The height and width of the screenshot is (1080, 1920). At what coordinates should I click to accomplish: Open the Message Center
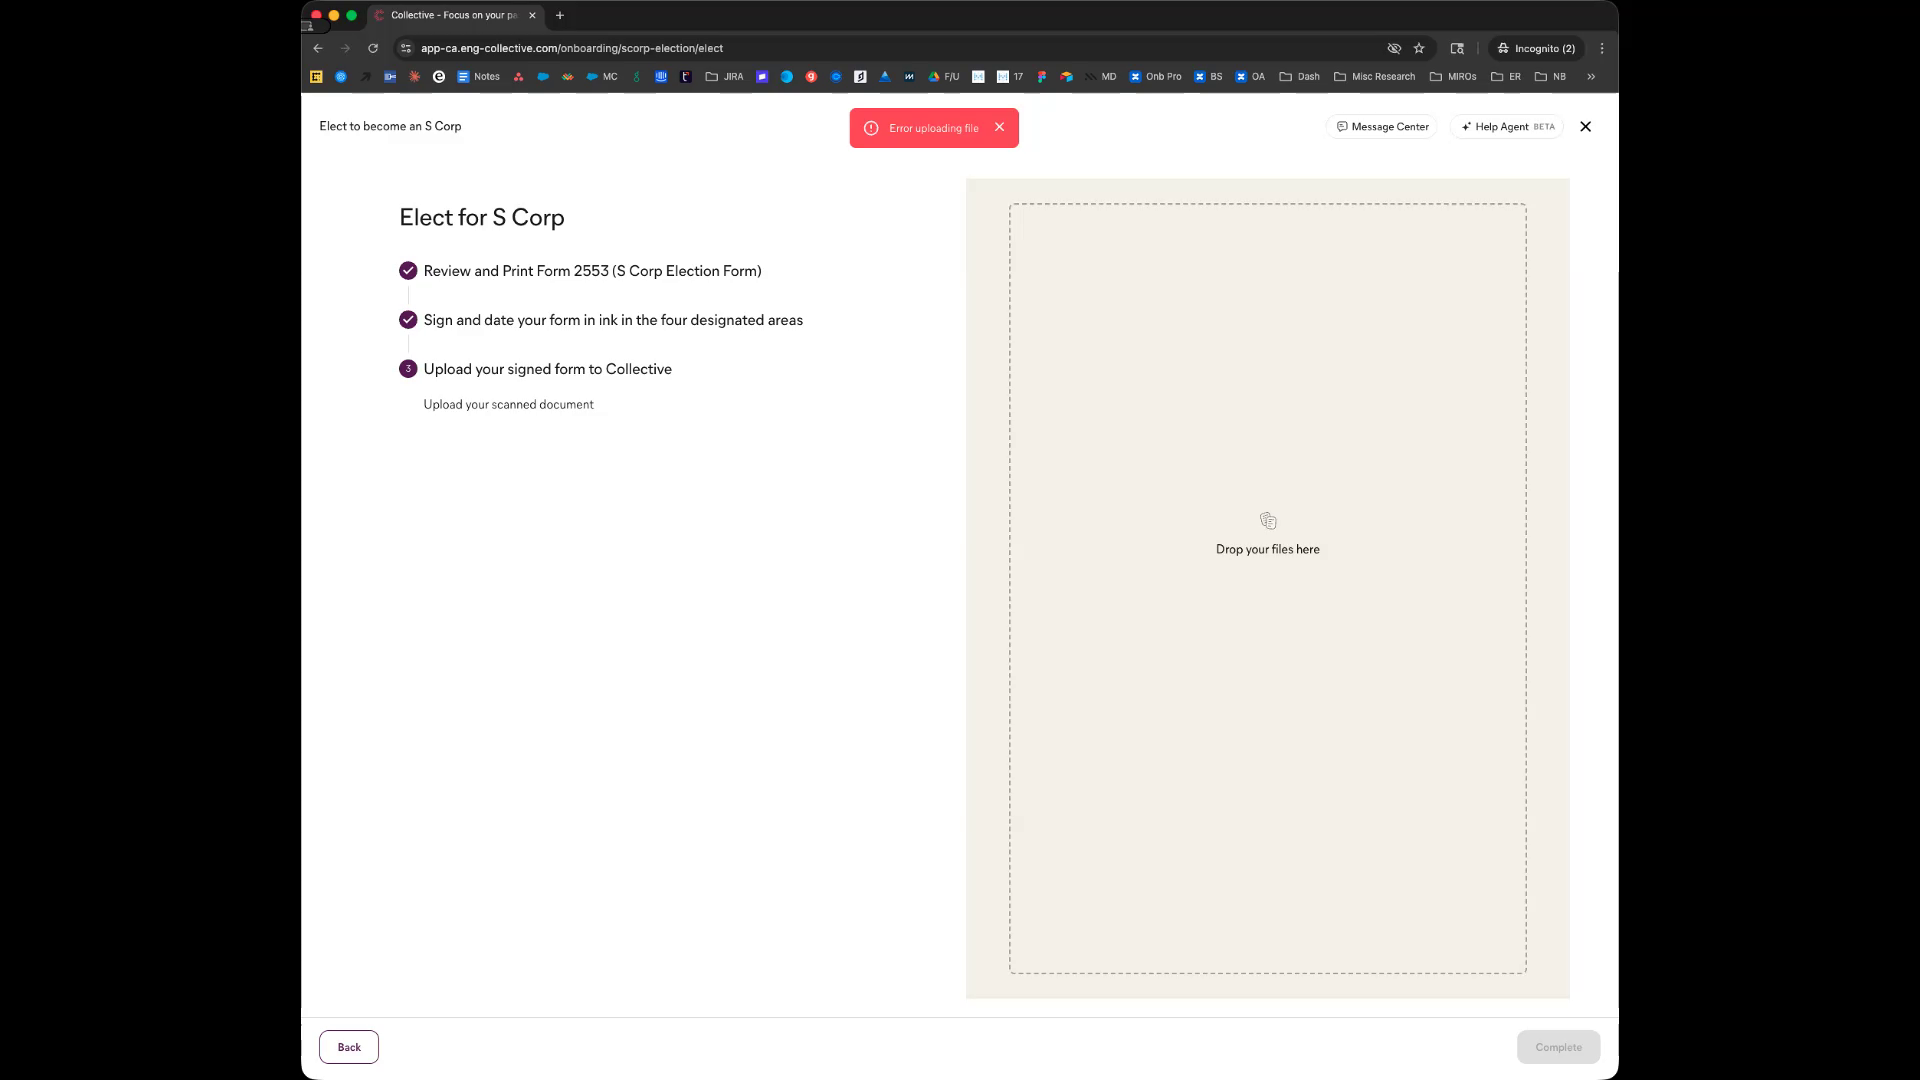point(1382,127)
